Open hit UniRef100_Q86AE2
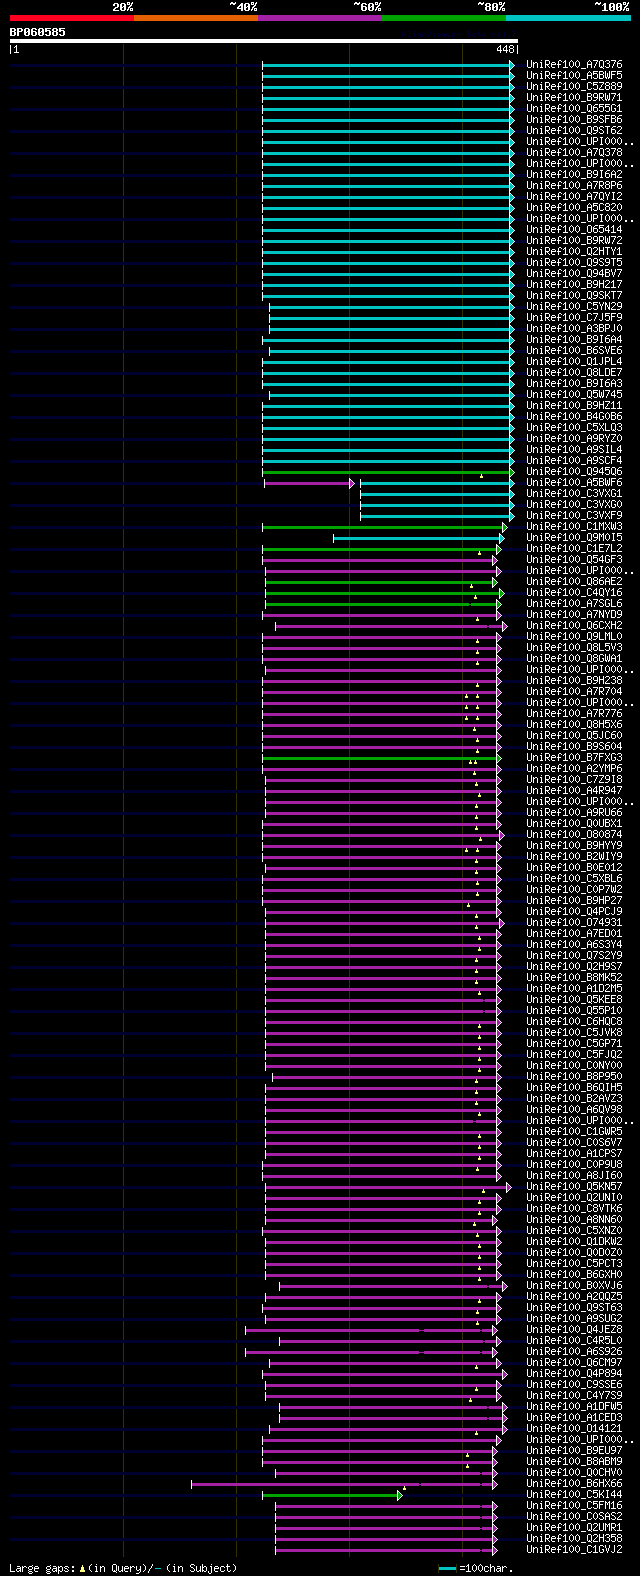The width and height of the screenshot is (640, 1576). click(x=574, y=582)
